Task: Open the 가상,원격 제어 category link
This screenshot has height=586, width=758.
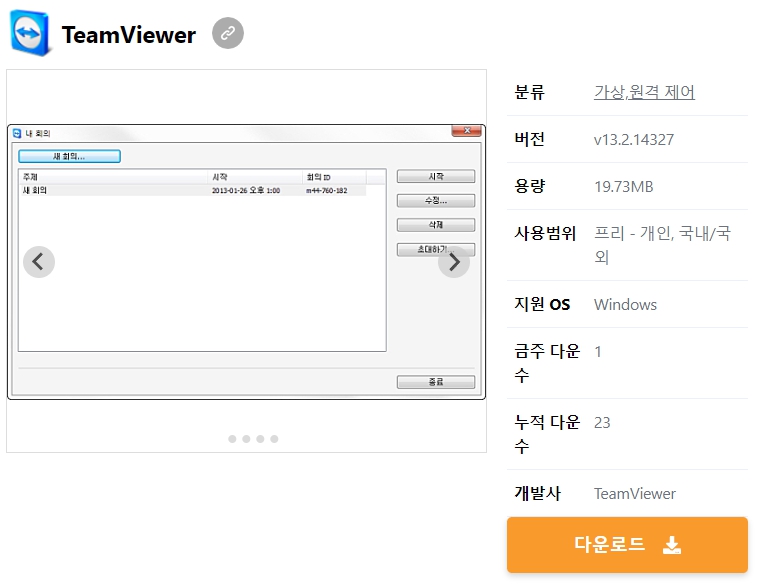Action: pyautogui.click(x=644, y=92)
